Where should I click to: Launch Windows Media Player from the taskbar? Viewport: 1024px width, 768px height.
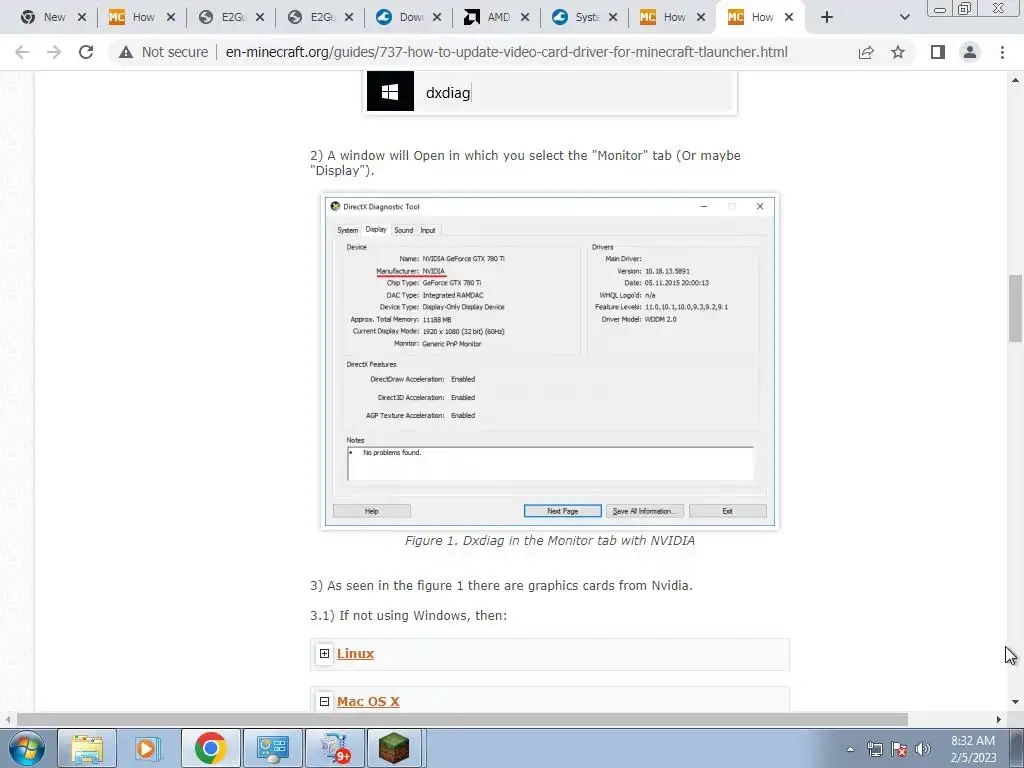tap(148, 748)
